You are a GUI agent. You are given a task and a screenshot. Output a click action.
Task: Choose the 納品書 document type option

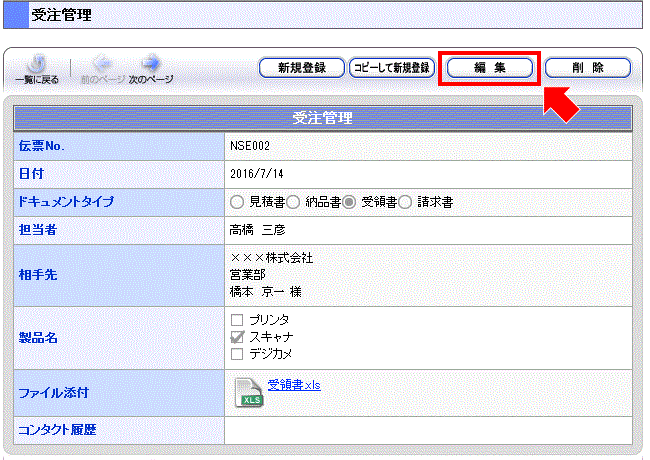294,202
